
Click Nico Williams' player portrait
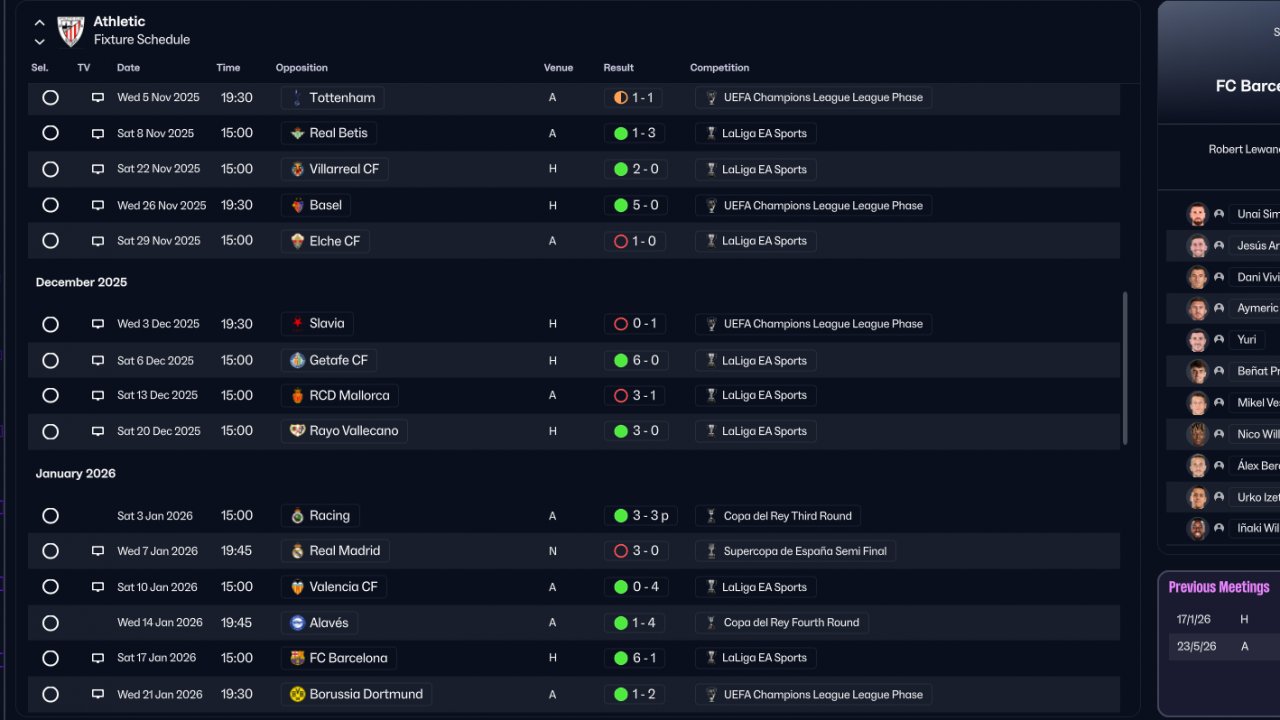click(1197, 435)
